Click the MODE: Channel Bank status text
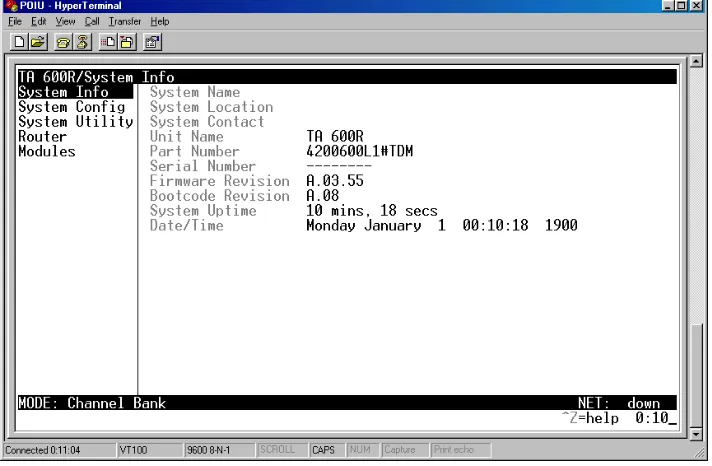Image resolution: width=712 pixels, height=466 pixels. (x=92, y=403)
